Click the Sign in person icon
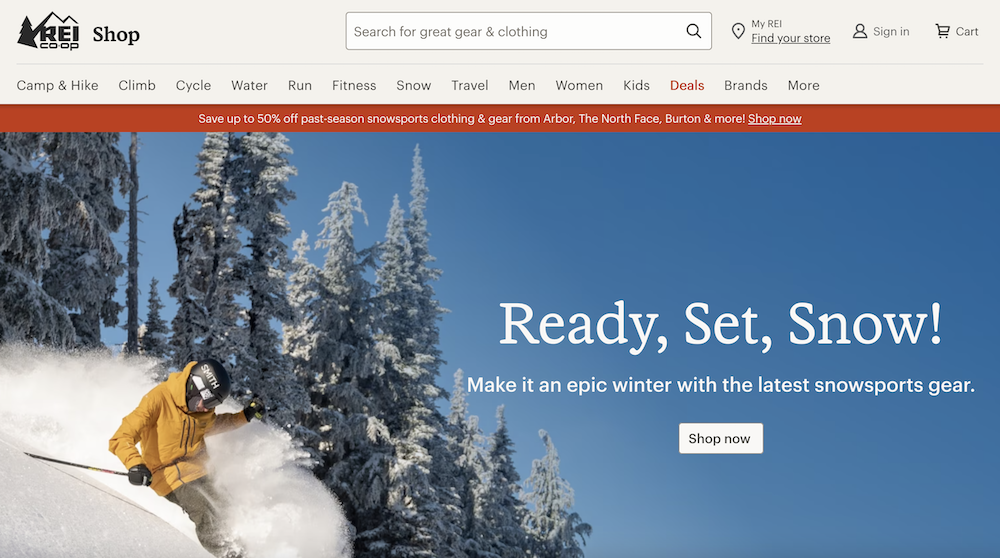The width and height of the screenshot is (1000, 558). (860, 31)
